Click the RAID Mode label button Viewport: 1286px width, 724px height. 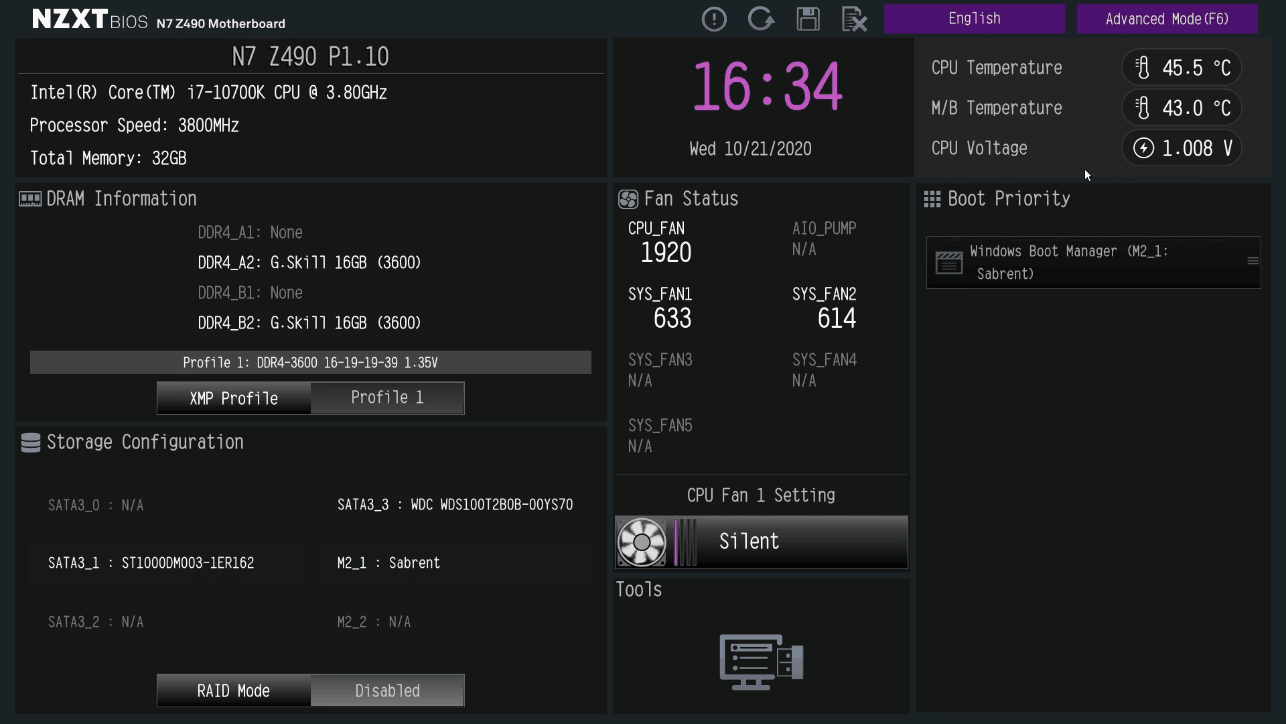tap(234, 691)
